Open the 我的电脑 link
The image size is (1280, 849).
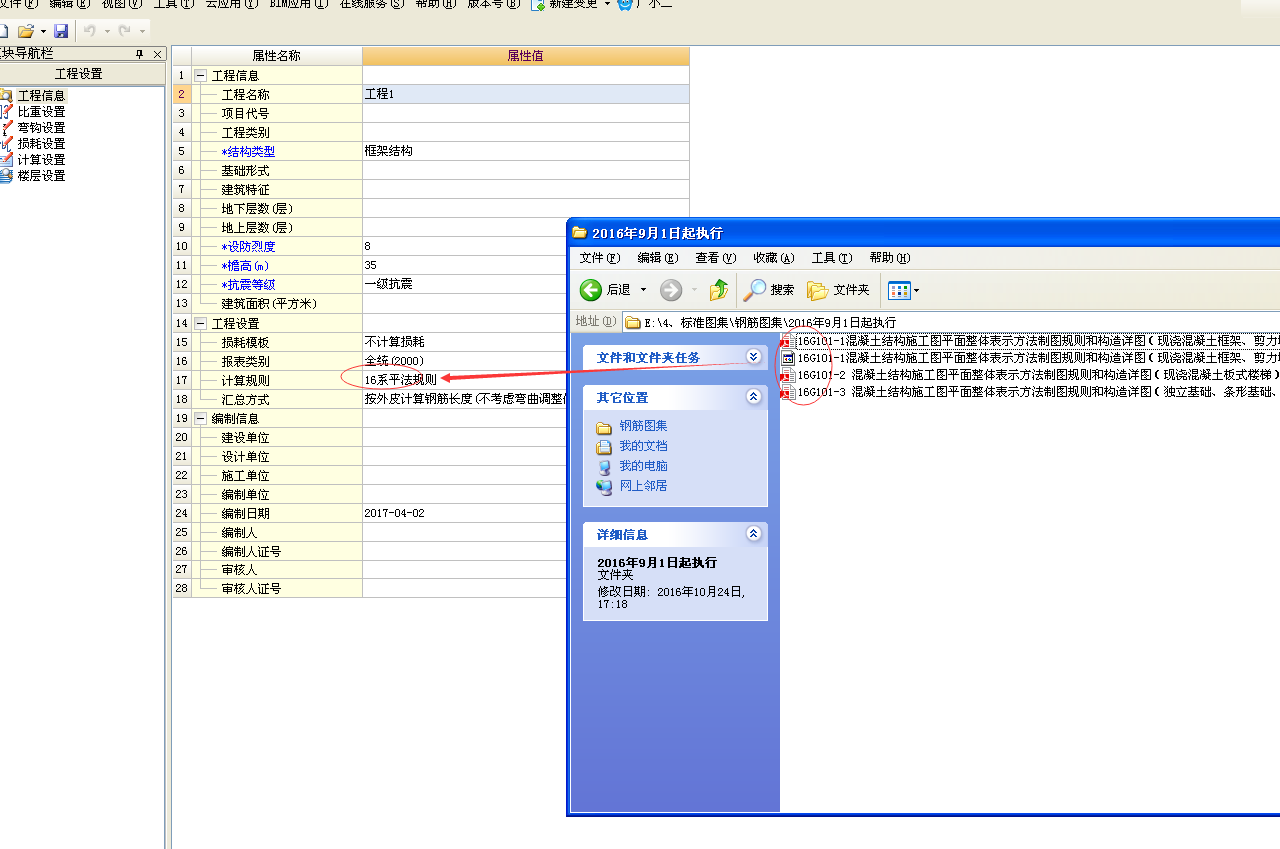click(x=643, y=466)
